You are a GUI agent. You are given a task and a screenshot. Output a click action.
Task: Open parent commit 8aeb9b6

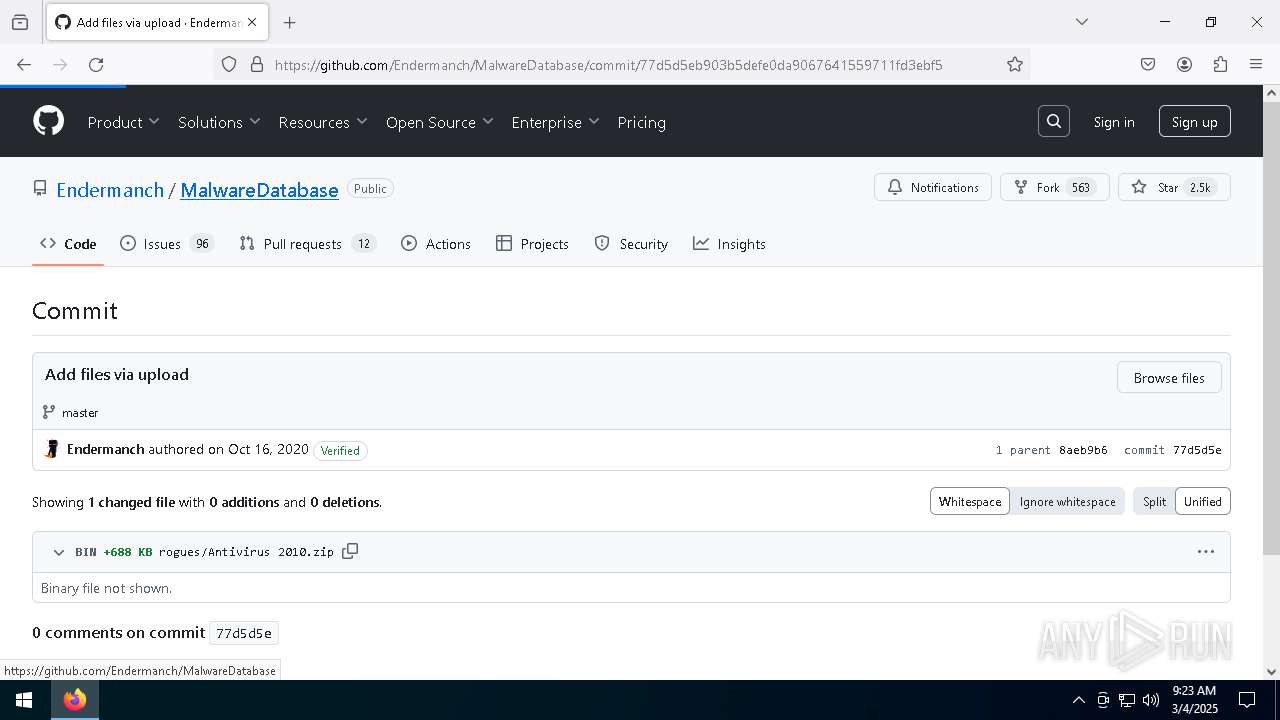pyautogui.click(x=1083, y=450)
